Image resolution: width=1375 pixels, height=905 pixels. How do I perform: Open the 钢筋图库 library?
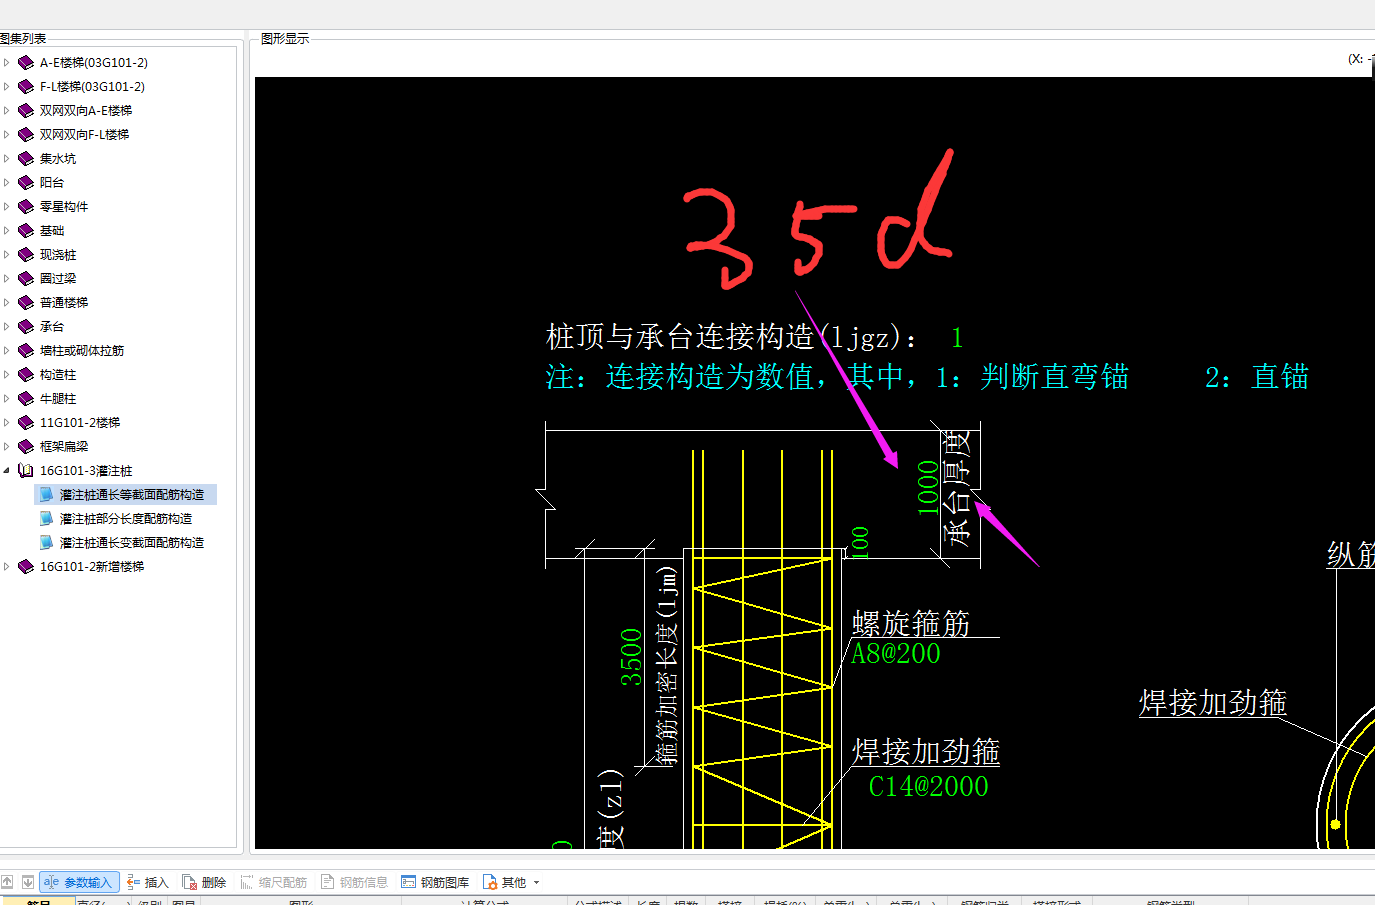[435, 882]
